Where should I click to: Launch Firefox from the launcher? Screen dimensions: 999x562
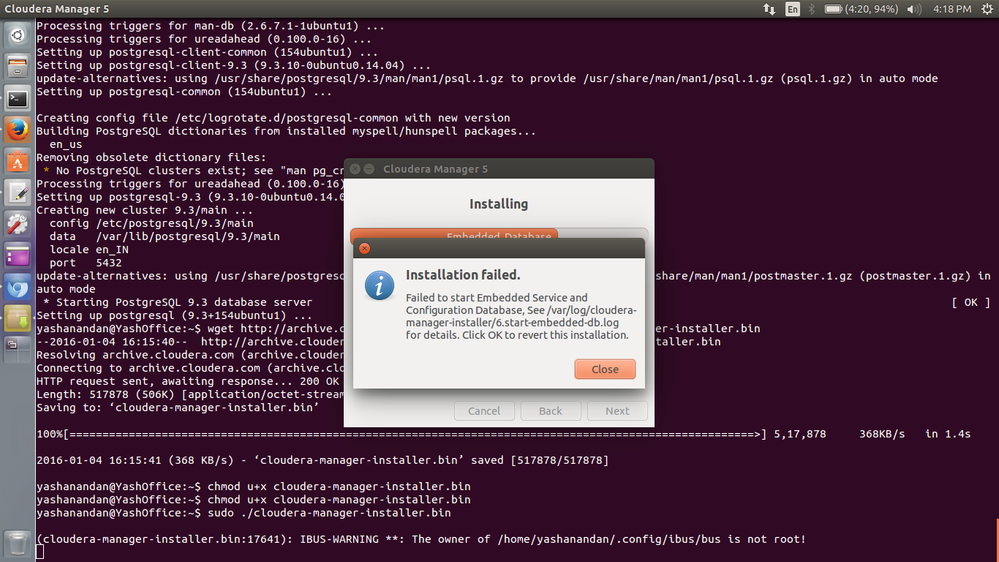(17, 130)
